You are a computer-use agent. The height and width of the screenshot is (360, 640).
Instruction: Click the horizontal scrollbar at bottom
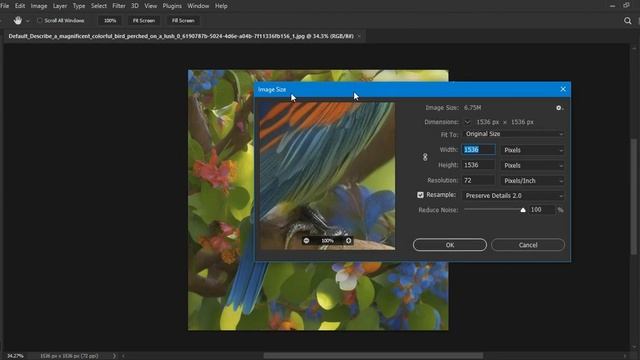point(373,356)
